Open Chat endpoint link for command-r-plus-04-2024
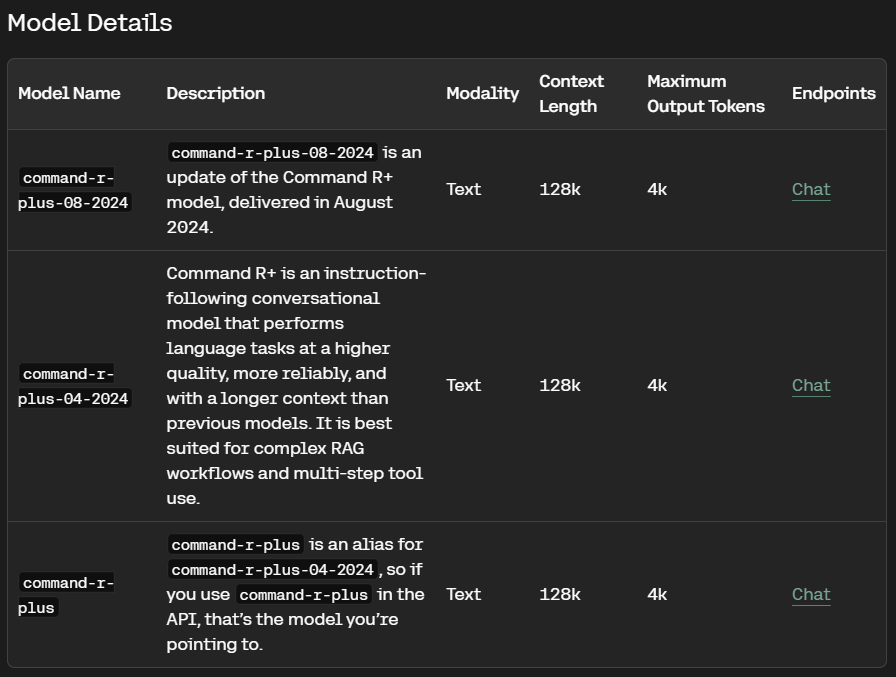 [811, 386]
